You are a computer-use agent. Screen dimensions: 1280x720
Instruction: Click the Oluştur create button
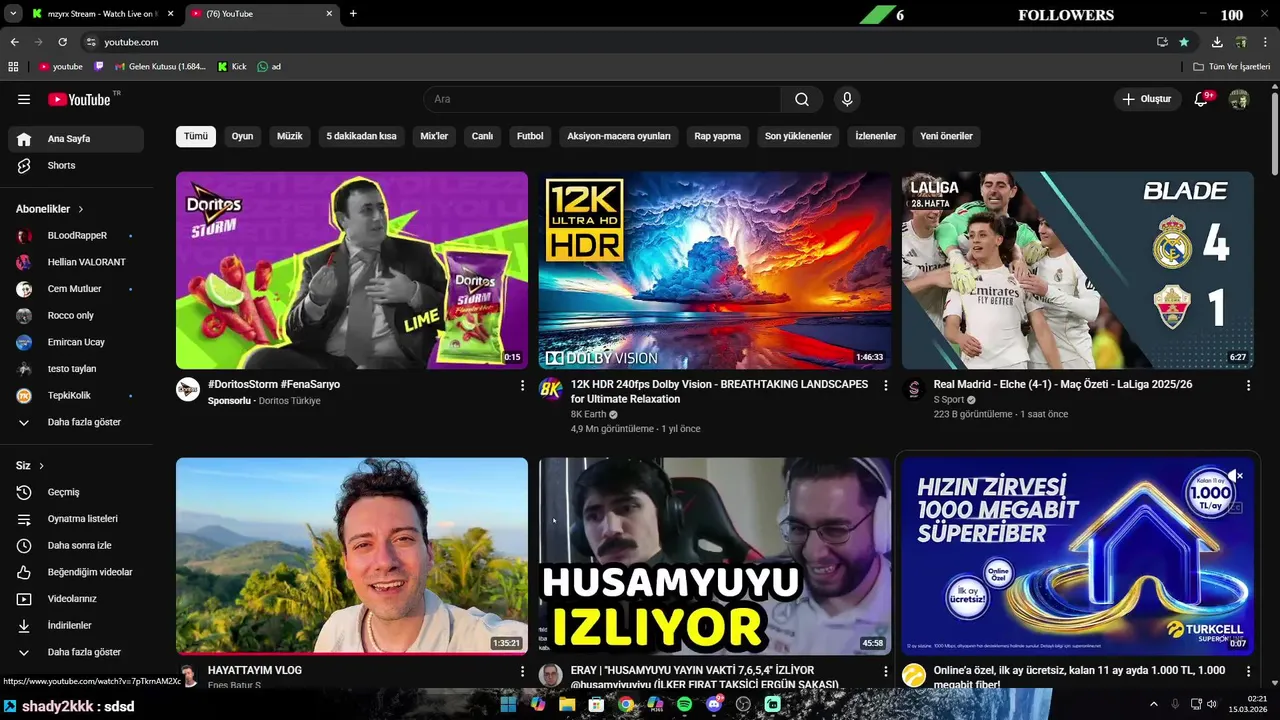coord(1147,99)
